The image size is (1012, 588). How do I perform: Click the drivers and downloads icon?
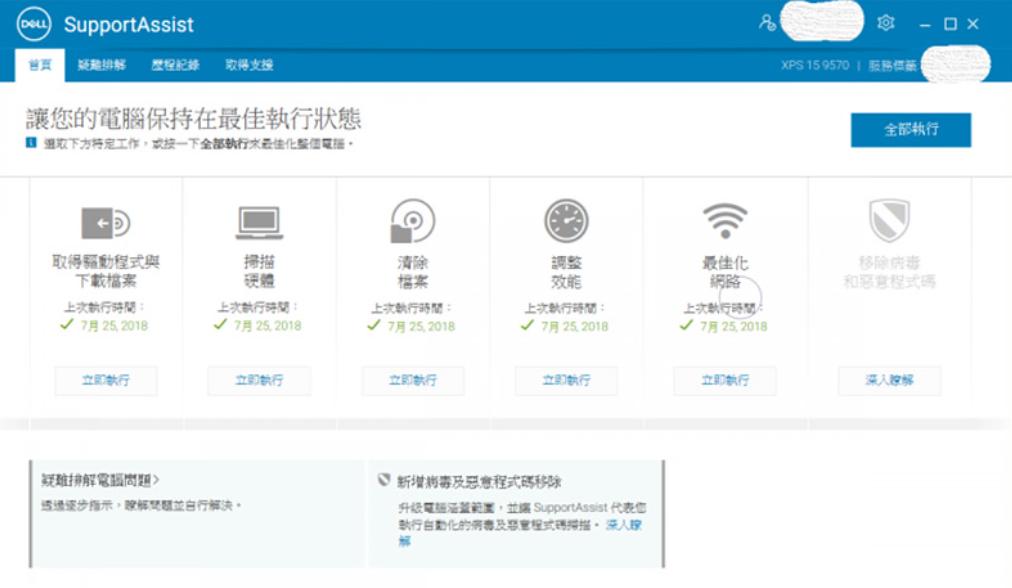click(106, 223)
